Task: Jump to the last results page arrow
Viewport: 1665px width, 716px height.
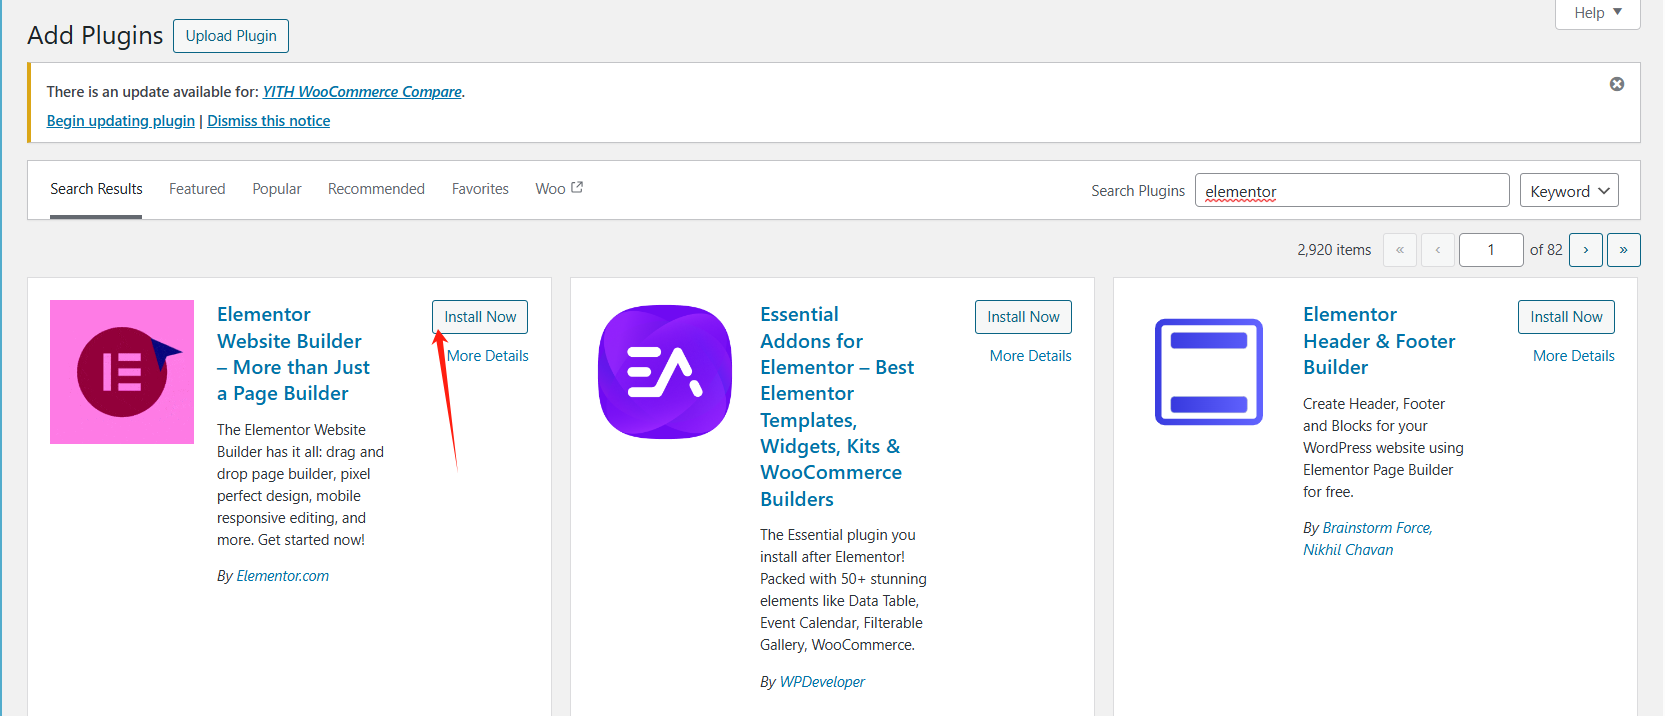Action: 1623,250
